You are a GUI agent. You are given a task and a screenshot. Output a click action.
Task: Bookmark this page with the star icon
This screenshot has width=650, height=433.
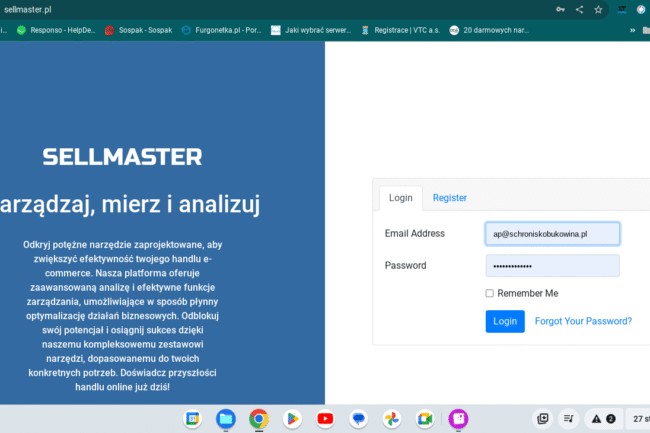click(x=598, y=10)
